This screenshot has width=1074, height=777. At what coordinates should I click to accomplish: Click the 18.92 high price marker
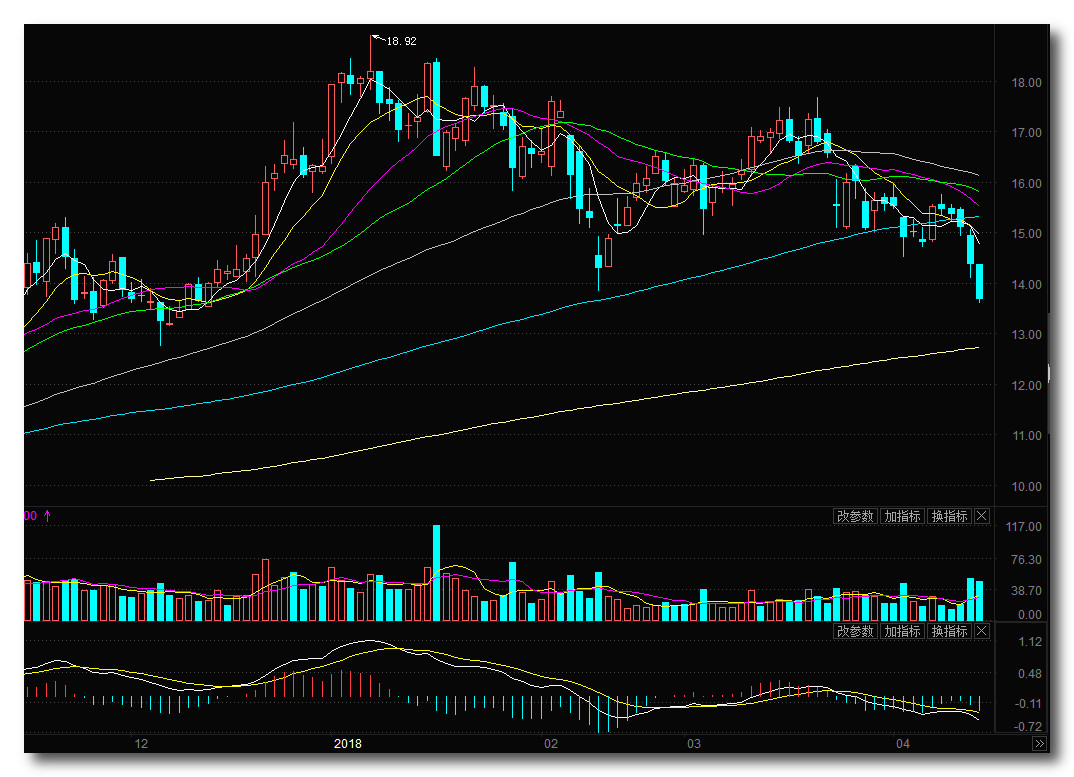coord(400,41)
